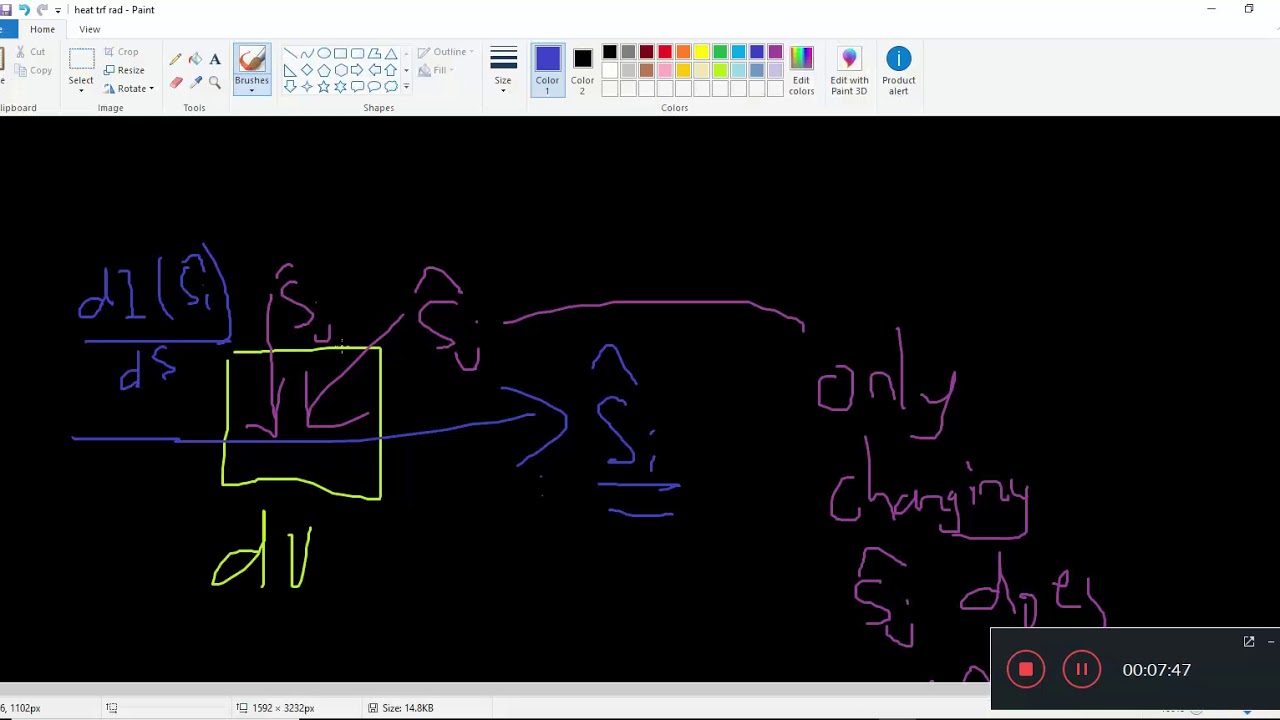Choose the Four-point star shape
Viewport: 1280px width, 720px height.
tap(307, 86)
